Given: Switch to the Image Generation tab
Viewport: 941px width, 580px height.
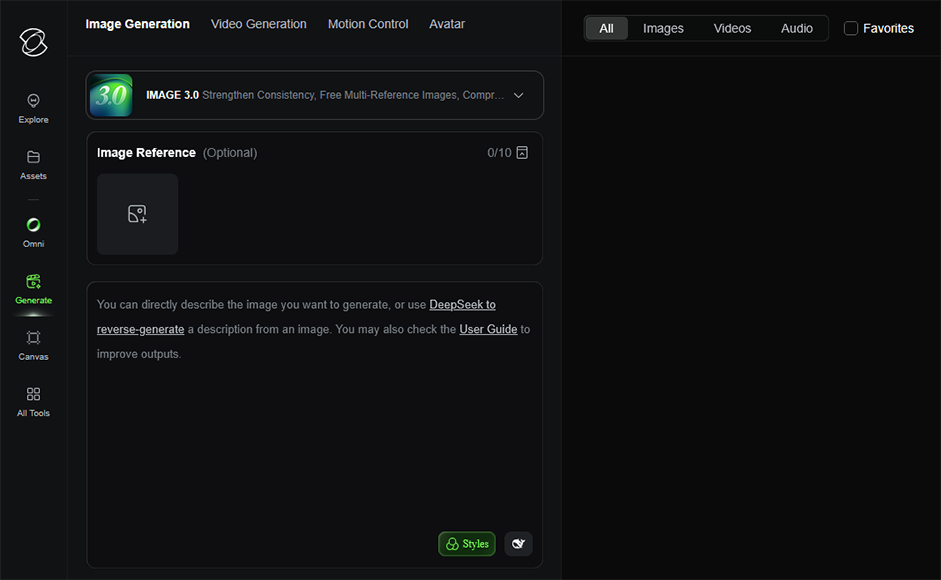Looking at the screenshot, I should 137,24.
